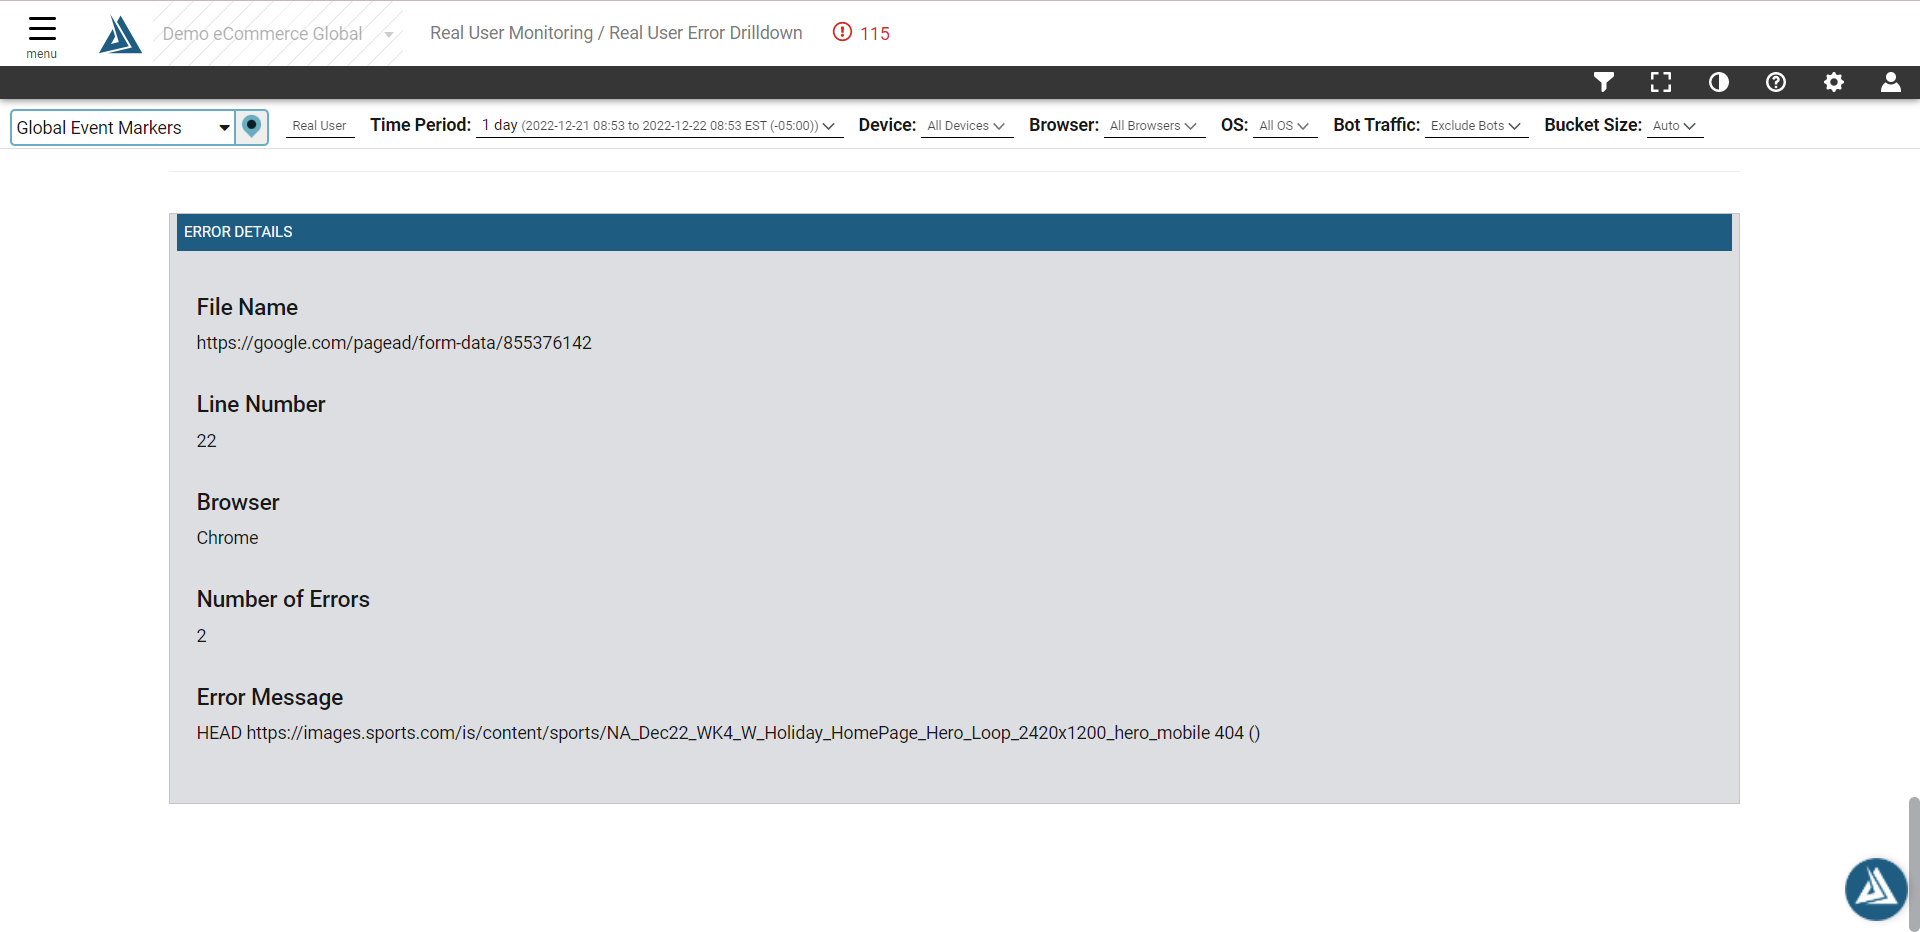Image resolution: width=1920 pixels, height=932 pixels.
Task: Open the OS All OS dropdown
Action: (1284, 126)
